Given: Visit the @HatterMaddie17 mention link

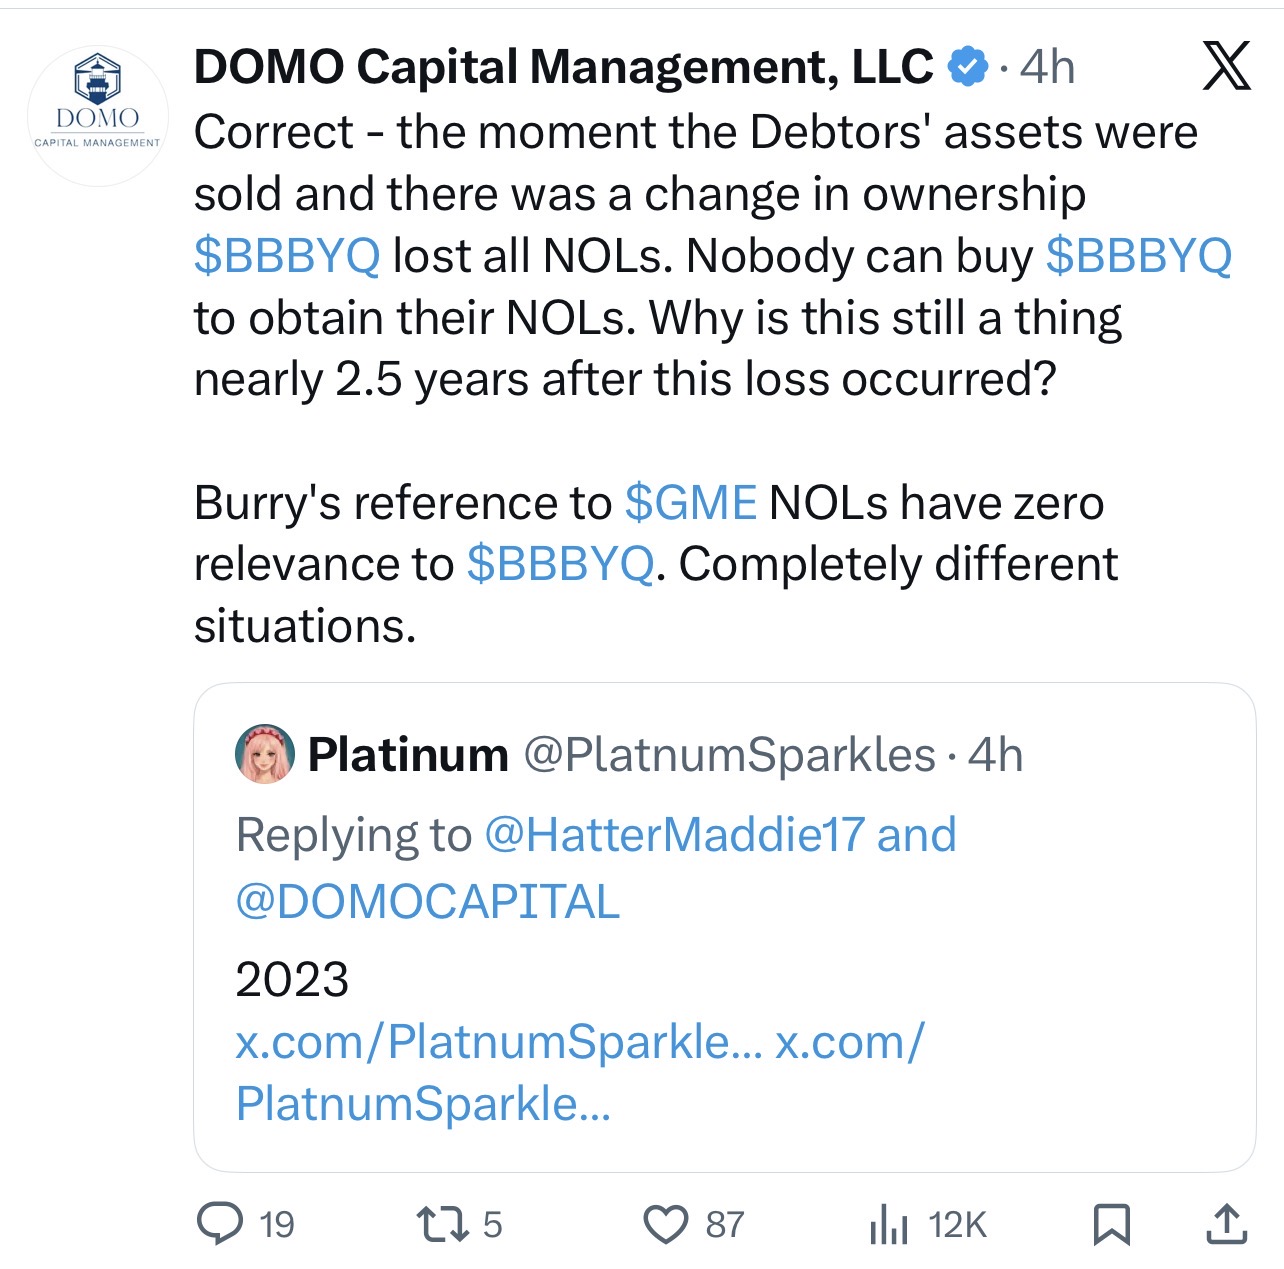Looking at the screenshot, I should [674, 835].
